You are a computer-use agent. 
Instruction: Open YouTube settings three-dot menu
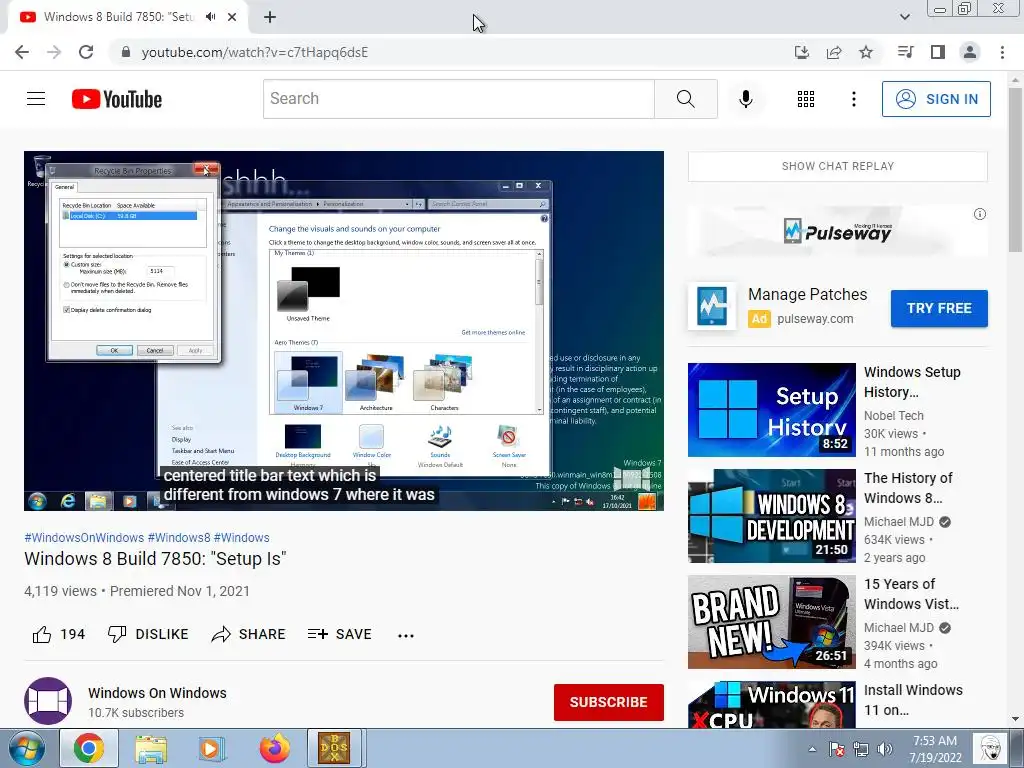pos(854,99)
